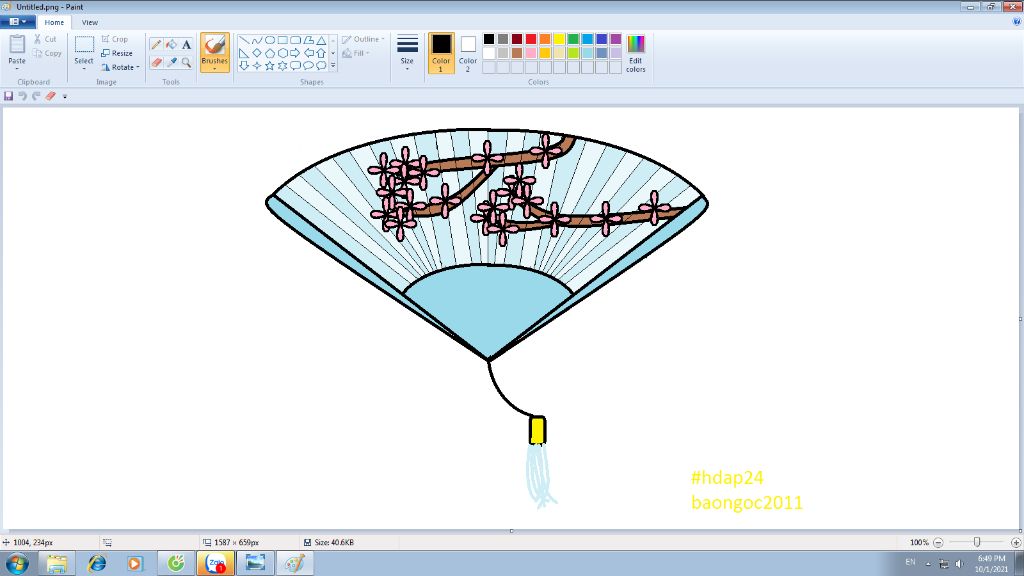This screenshot has width=1024, height=576.
Task: Switch to the Home ribbon tab
Action: click(54, 22)
